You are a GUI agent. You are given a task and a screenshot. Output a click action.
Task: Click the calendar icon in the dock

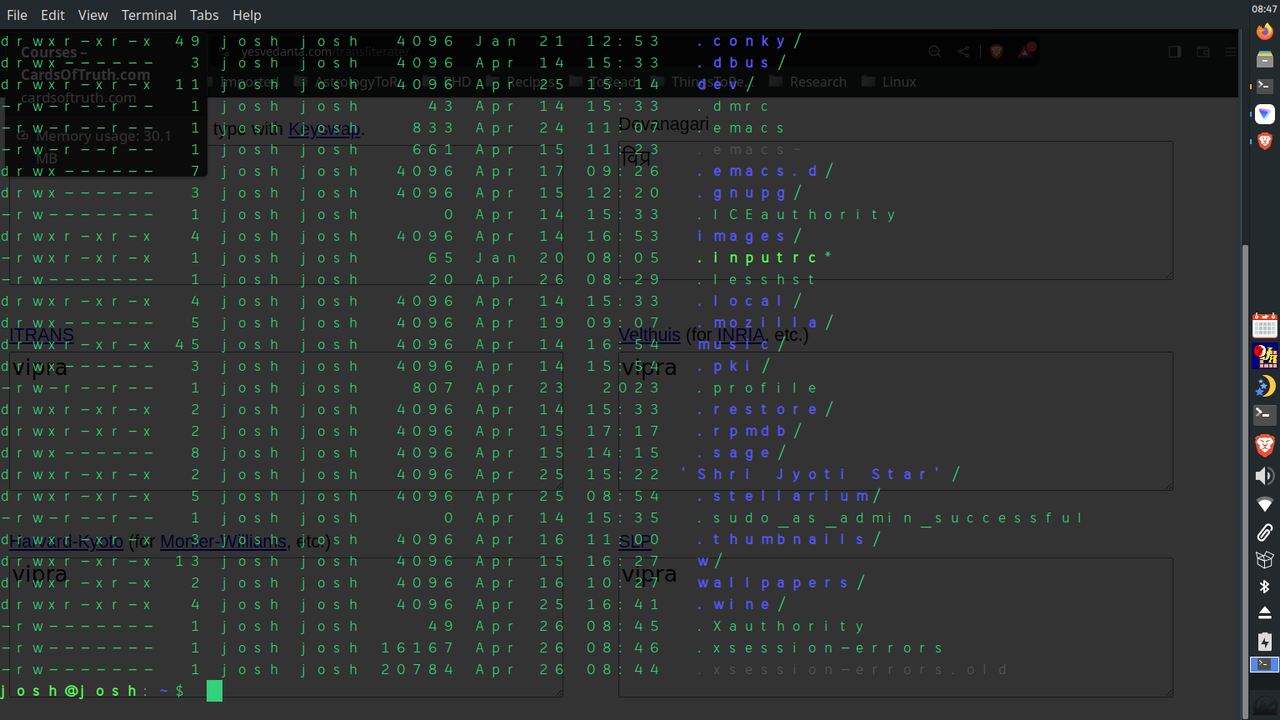click(x=1265, y=325)
